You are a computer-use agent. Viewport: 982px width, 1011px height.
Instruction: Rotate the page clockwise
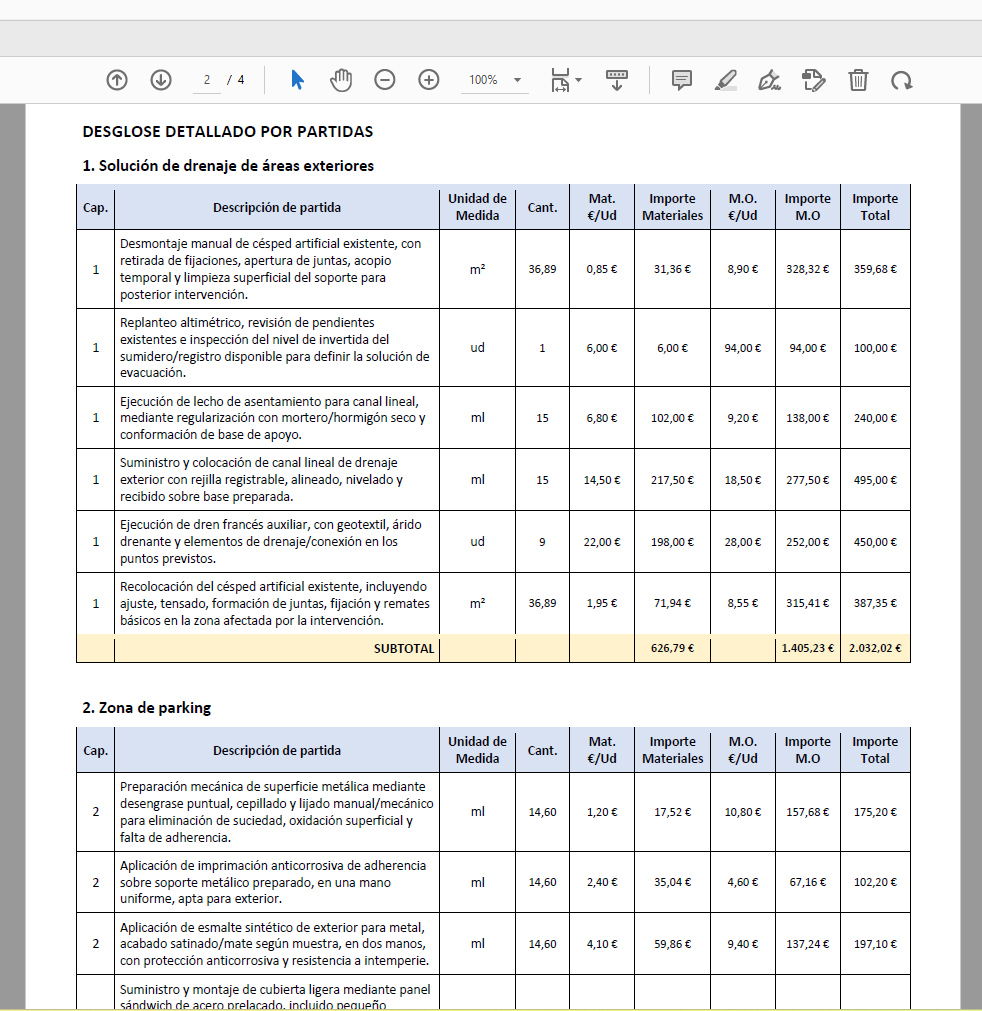point(901,81)
